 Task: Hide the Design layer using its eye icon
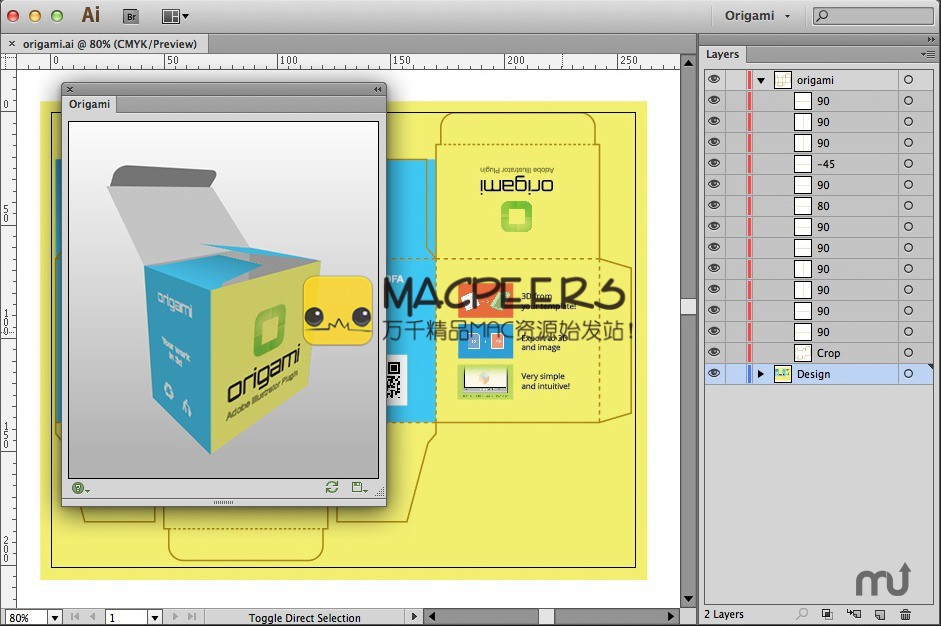714,374
